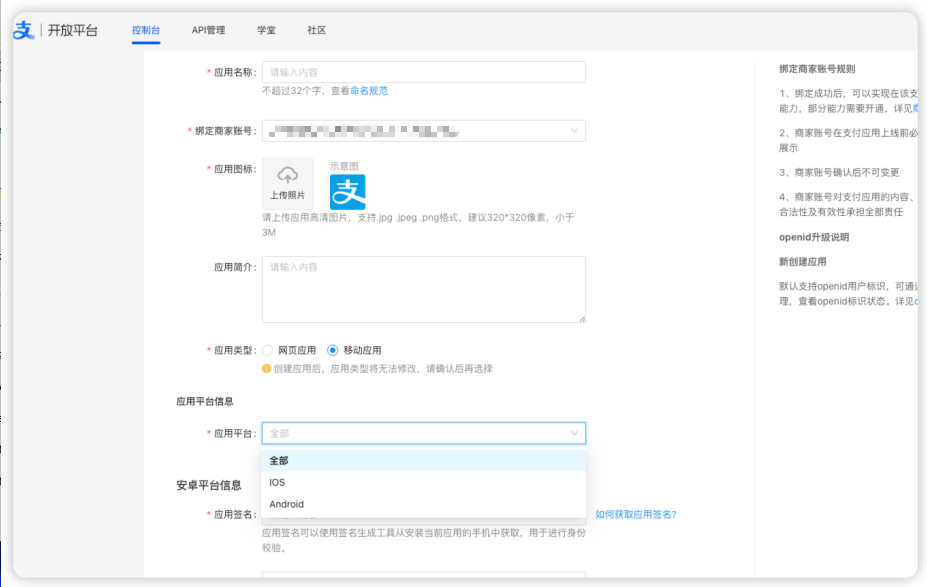This screenshot has height=587, width=927.
Task: Open the 社区 tab
Action: tap(316, 30)
